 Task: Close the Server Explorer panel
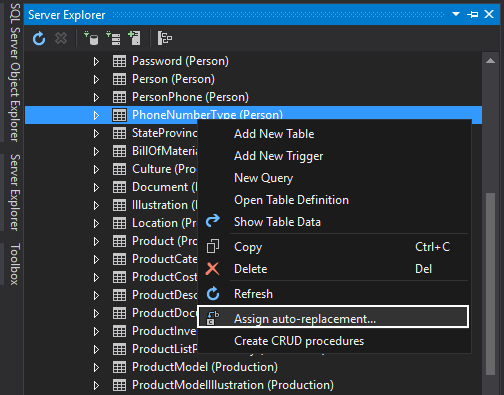coord(489,14)
